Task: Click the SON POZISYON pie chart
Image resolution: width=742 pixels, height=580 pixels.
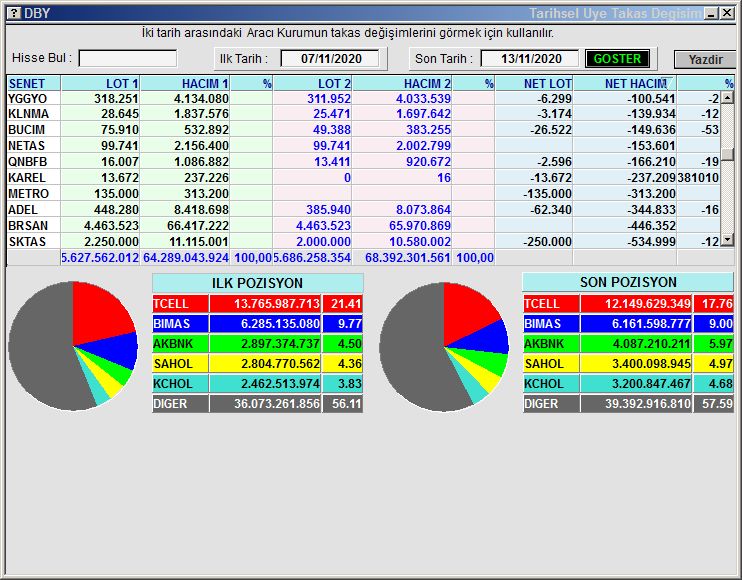Action: coord(444,347)
